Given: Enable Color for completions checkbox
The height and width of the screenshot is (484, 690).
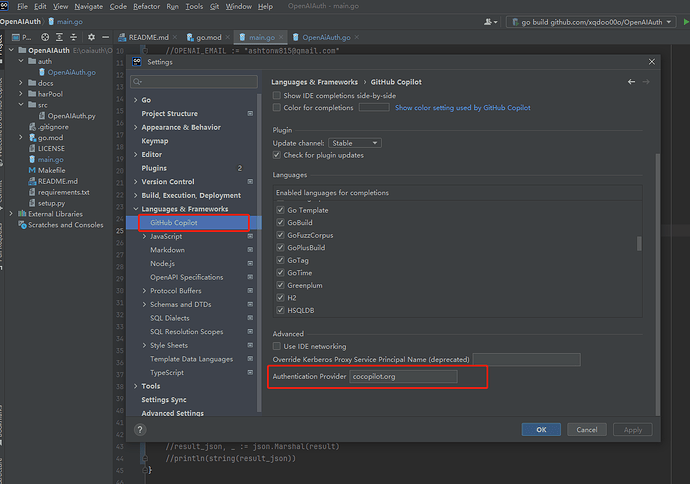Looking at the screenshot, I should coord(276,107).
